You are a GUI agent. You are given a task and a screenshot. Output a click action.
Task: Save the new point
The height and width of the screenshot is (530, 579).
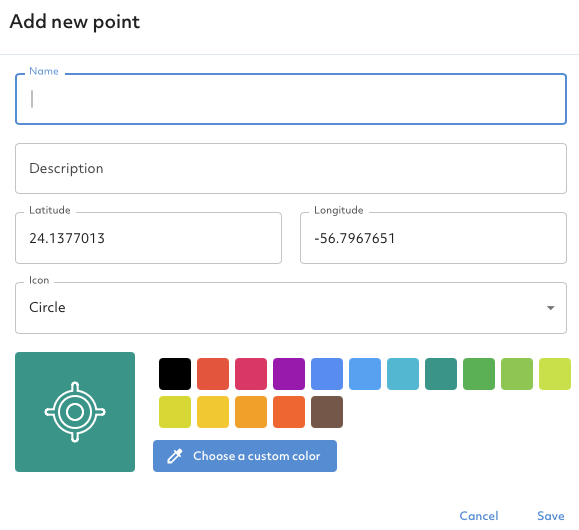click(551, 516)
